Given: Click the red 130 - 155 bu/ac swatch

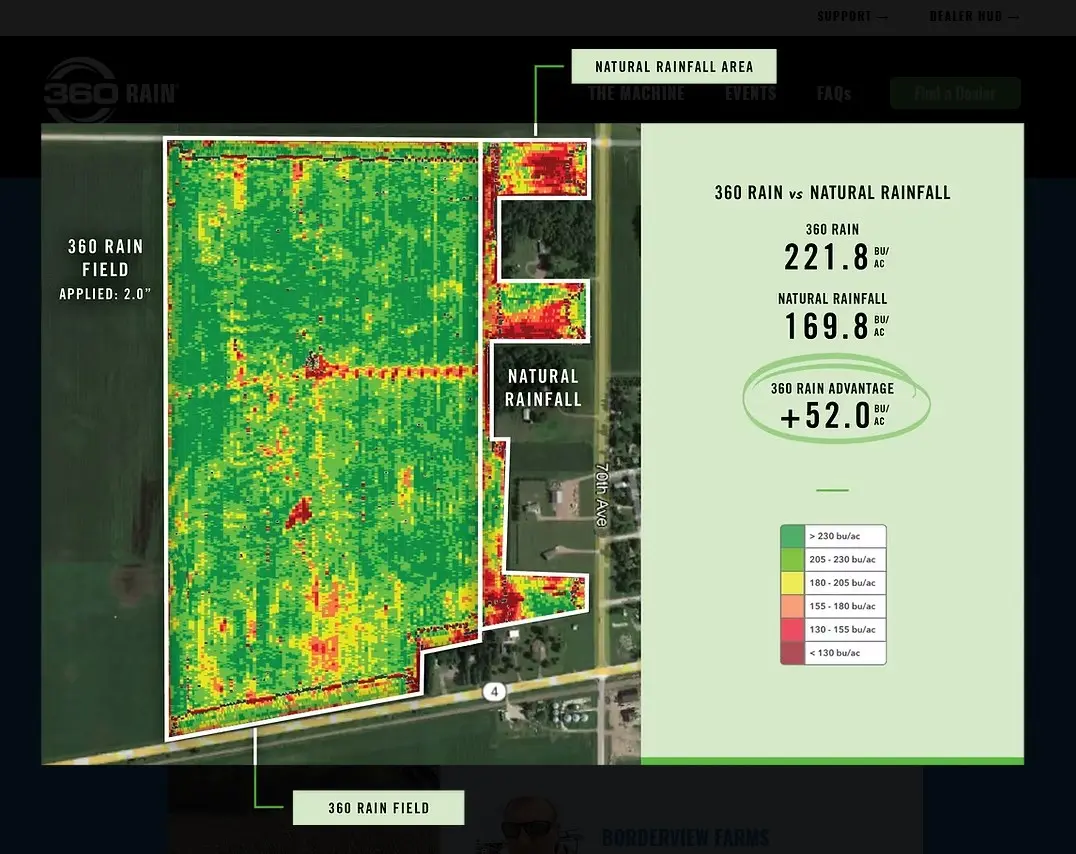Looking at the screenshot, I should pyautogui.click(x=792, y=630).
